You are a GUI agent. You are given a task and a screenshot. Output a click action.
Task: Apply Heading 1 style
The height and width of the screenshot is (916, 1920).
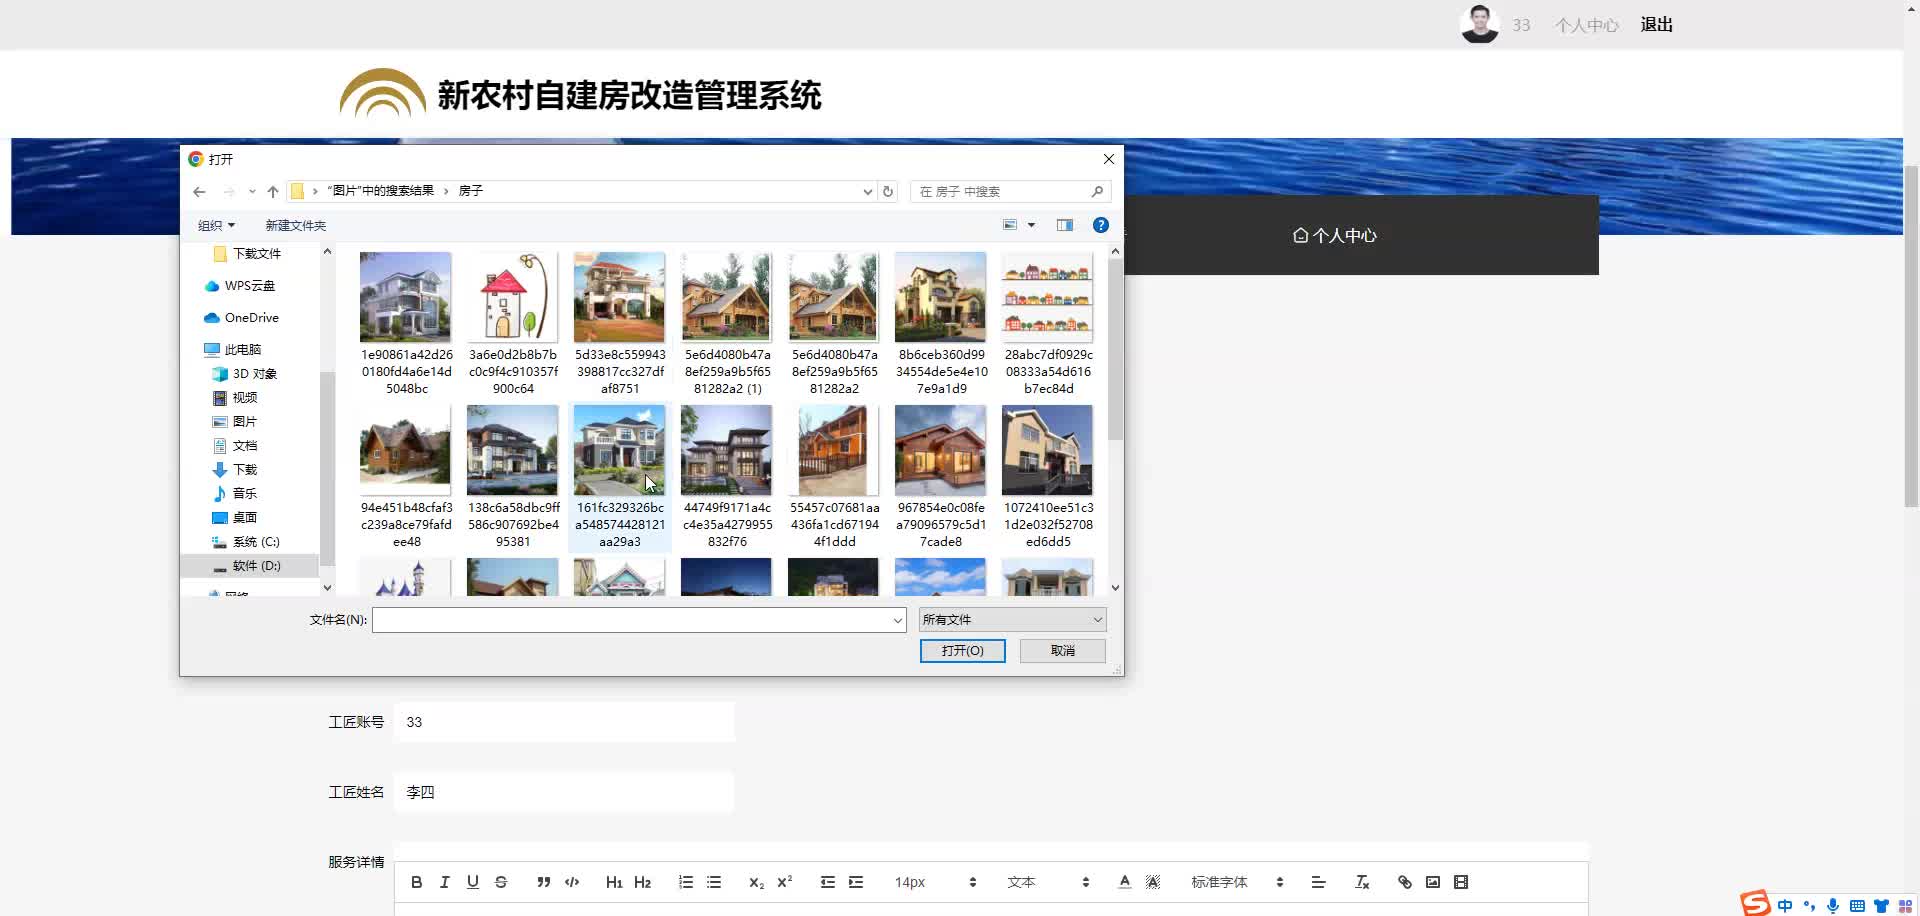tap(614, 882)
